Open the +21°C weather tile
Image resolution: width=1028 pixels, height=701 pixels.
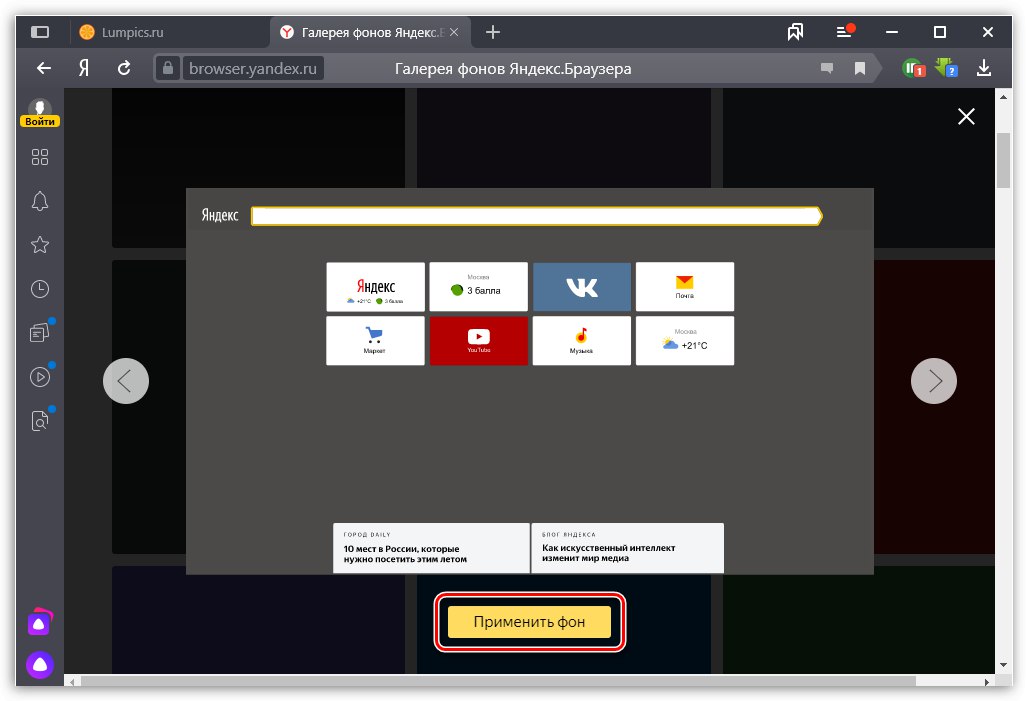click(684, 340)
